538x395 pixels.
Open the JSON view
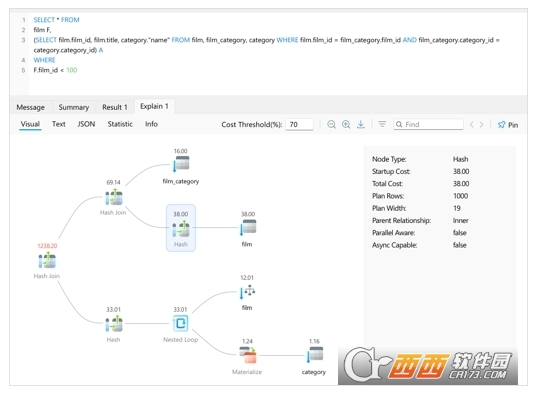click(x=86, y=124)
